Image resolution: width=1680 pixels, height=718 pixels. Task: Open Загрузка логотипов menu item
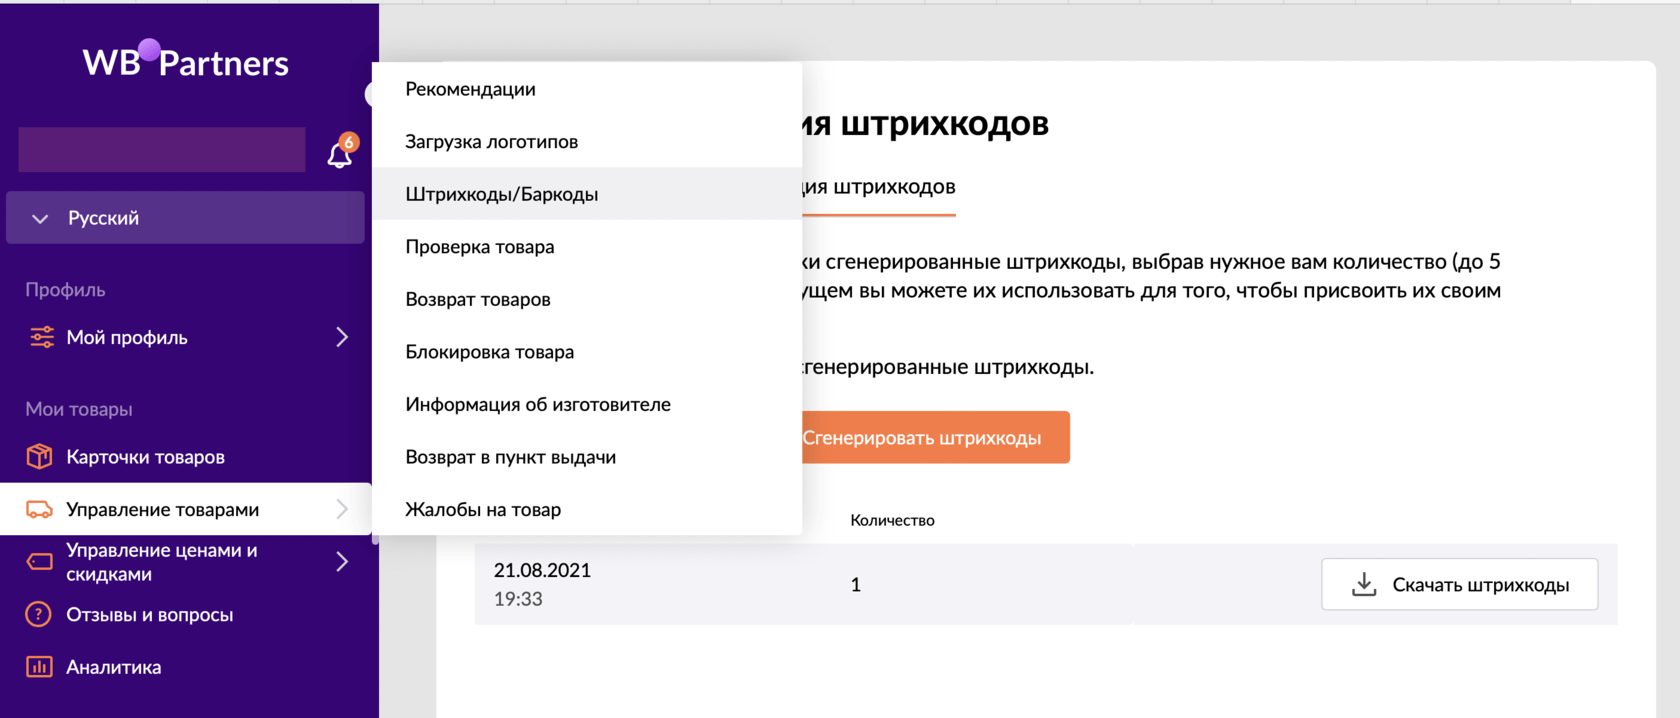(491, 142)
